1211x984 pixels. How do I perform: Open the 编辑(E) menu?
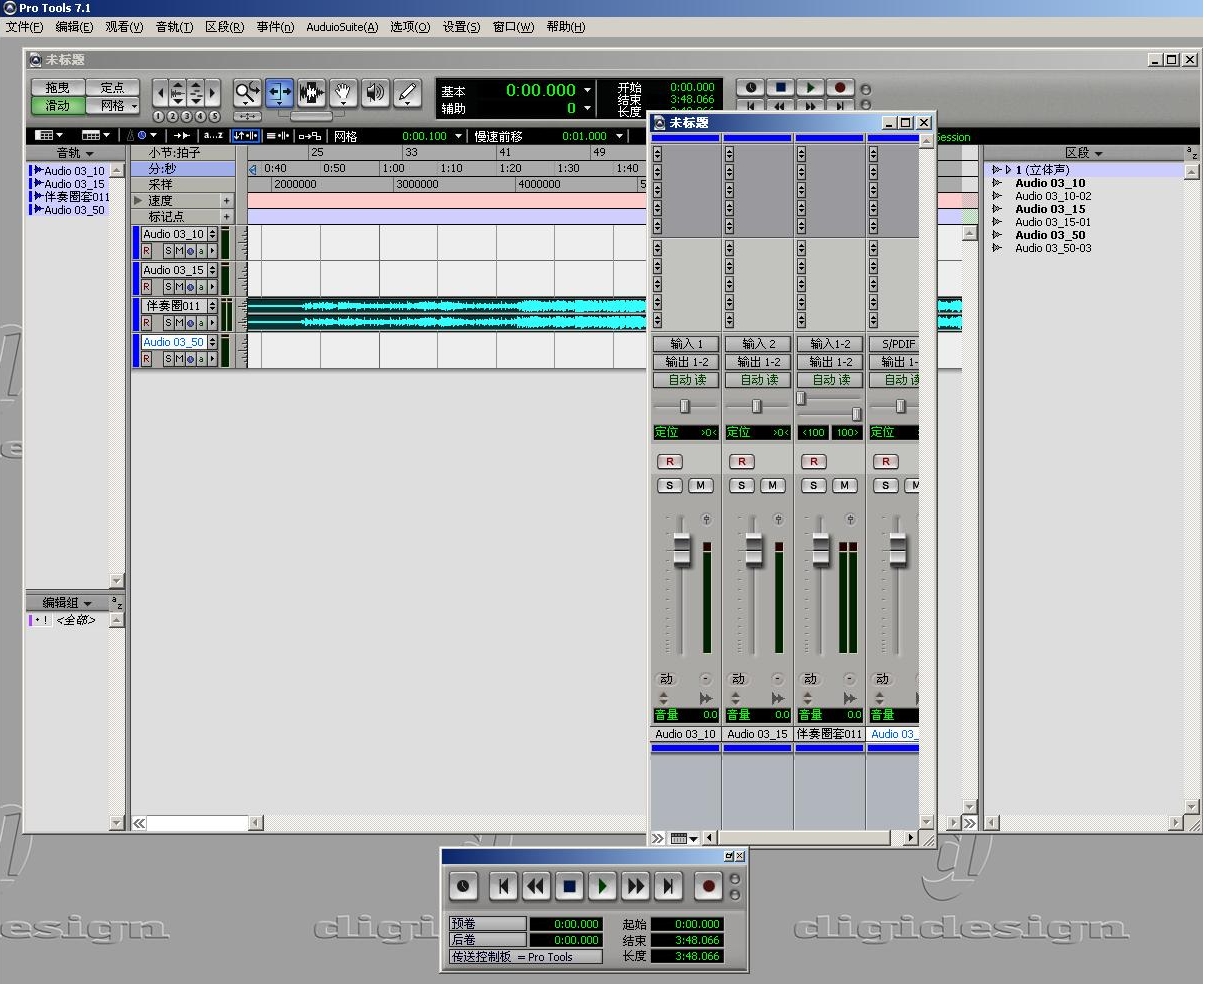pos(74,27)
